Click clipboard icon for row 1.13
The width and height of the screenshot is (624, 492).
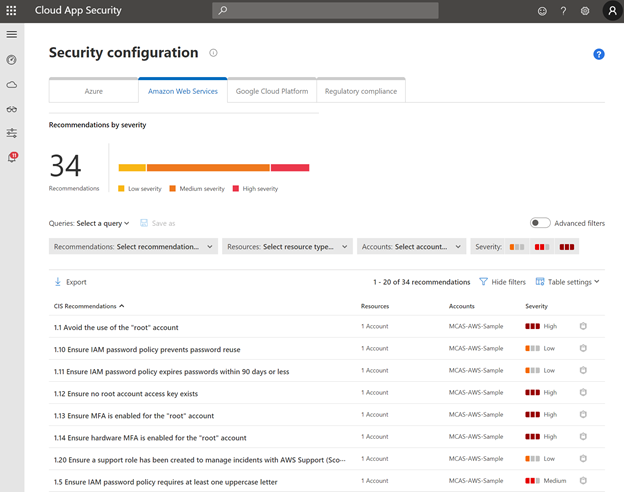tap(583, 414)
